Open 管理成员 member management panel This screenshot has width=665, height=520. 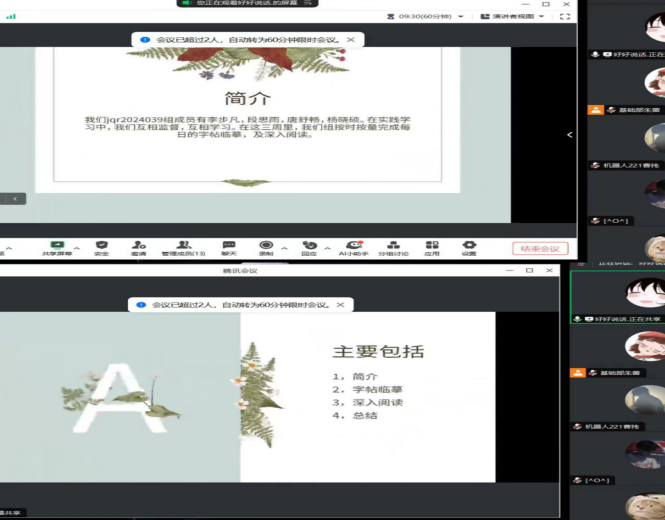183,246
